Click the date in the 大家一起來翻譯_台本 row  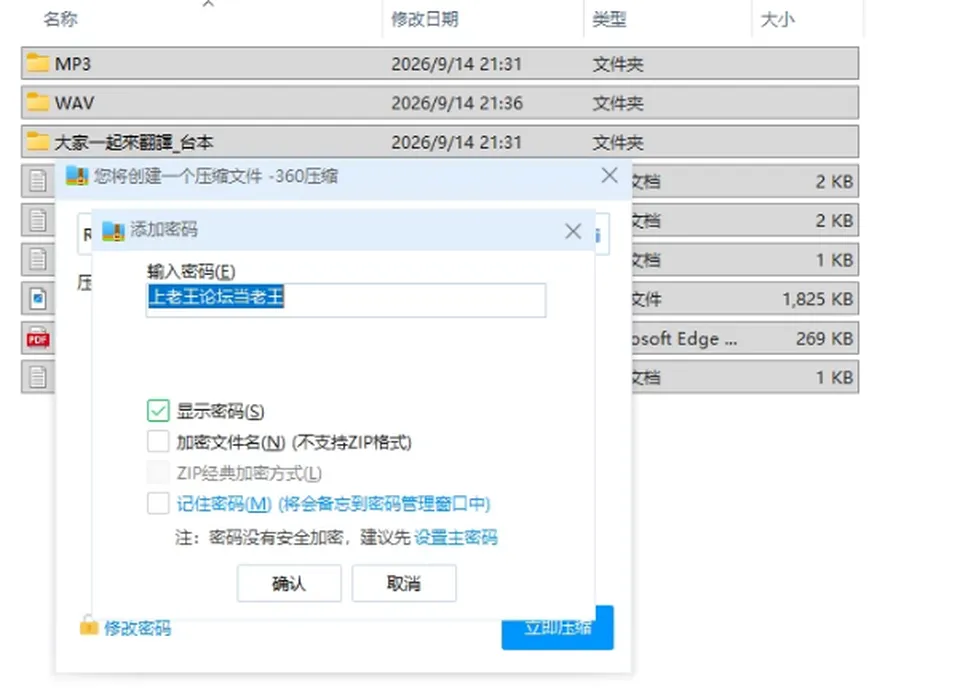[x=456, y=142]
